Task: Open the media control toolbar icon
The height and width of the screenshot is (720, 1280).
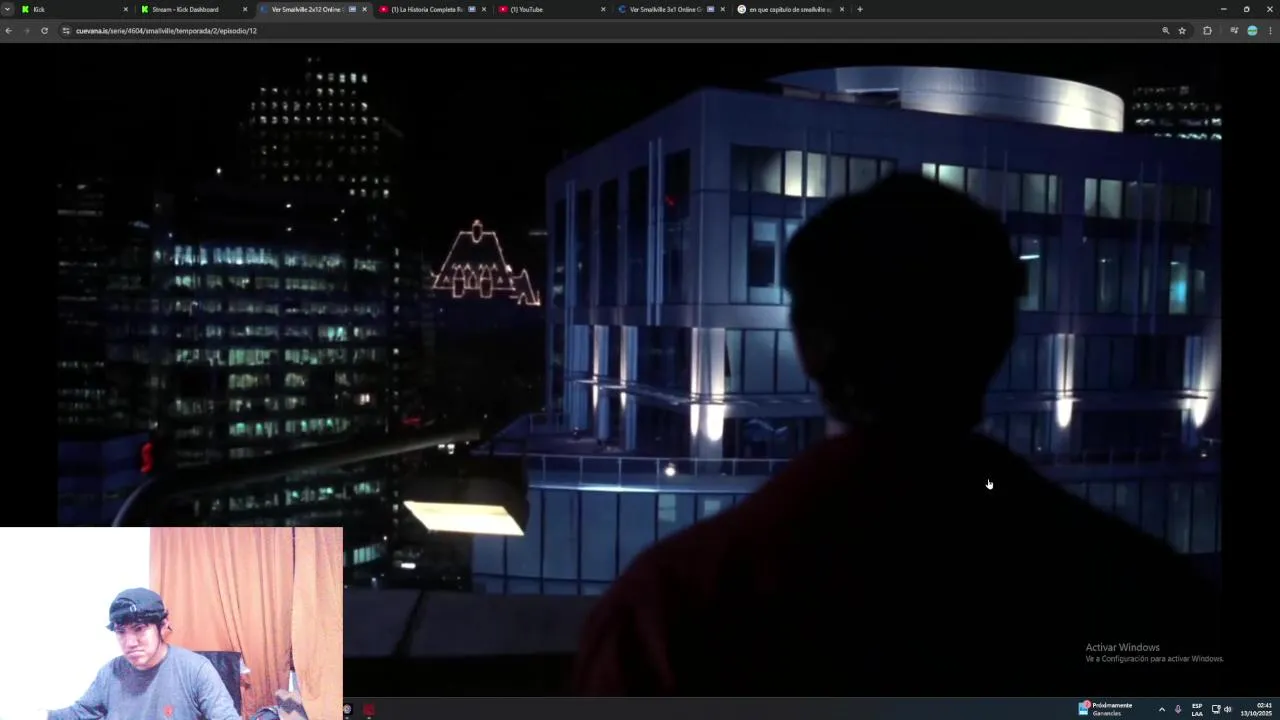Action: click(1234, 31)
